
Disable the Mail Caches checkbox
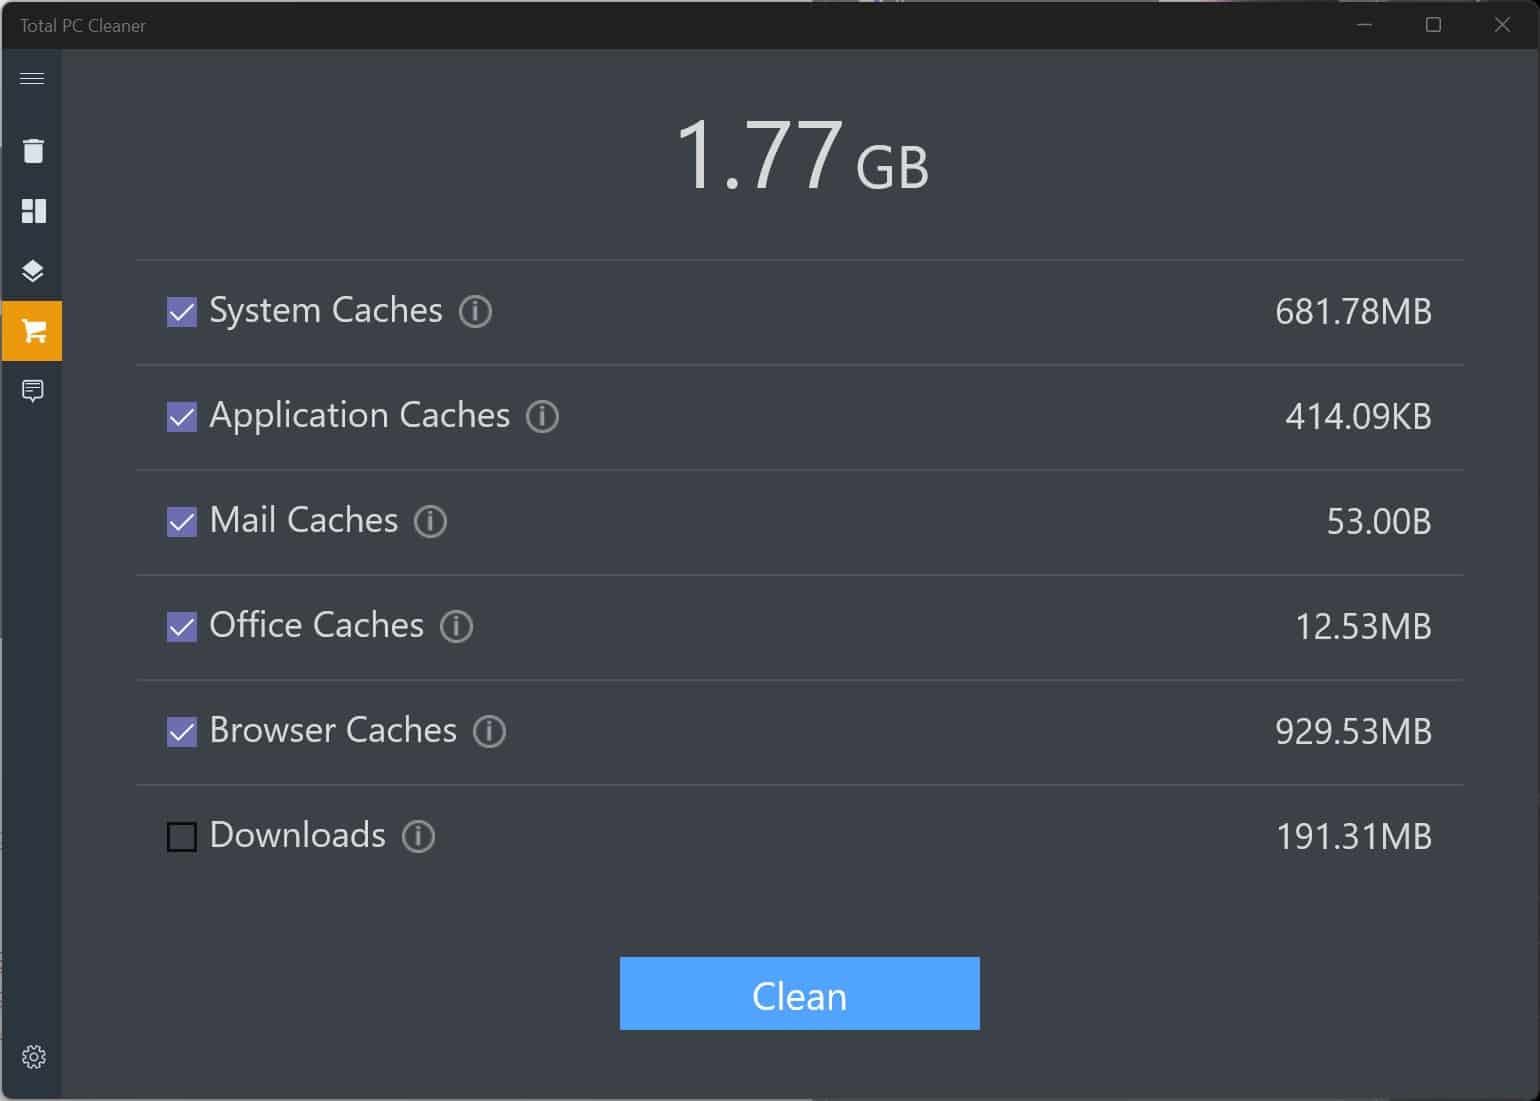[x=182, y=522]
